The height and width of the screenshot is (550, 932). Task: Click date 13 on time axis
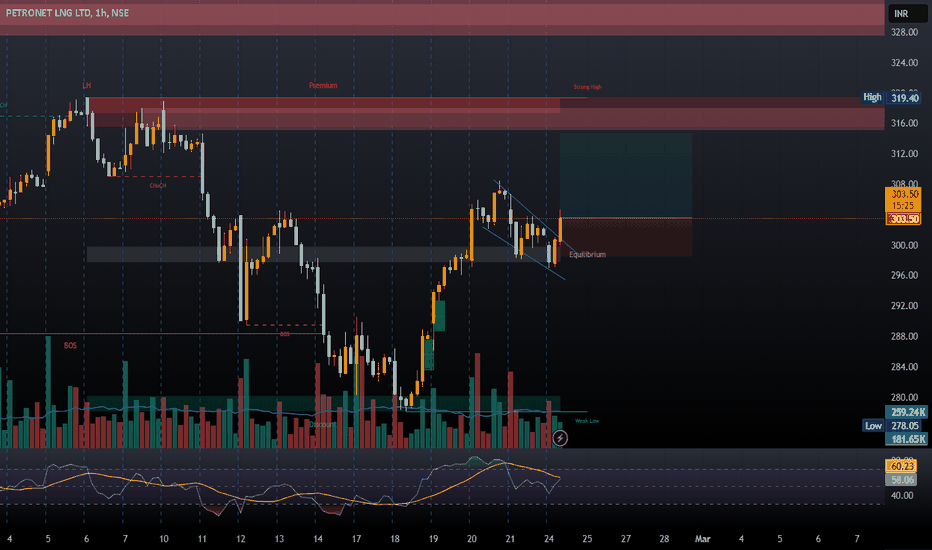tap(279, 539)
